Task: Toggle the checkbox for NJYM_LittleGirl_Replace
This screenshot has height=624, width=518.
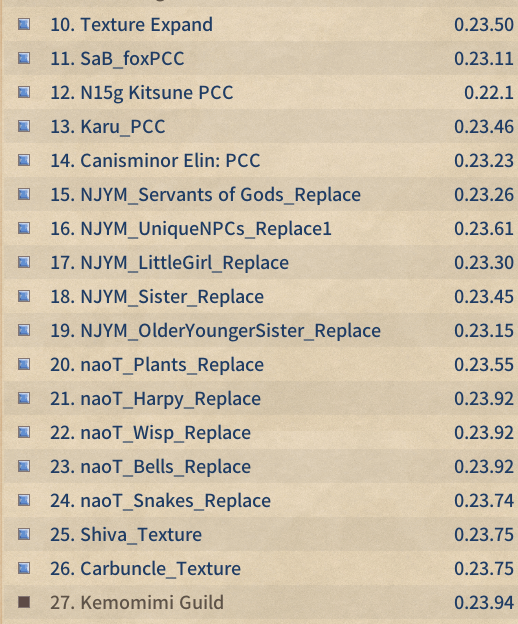Action: 24,263
